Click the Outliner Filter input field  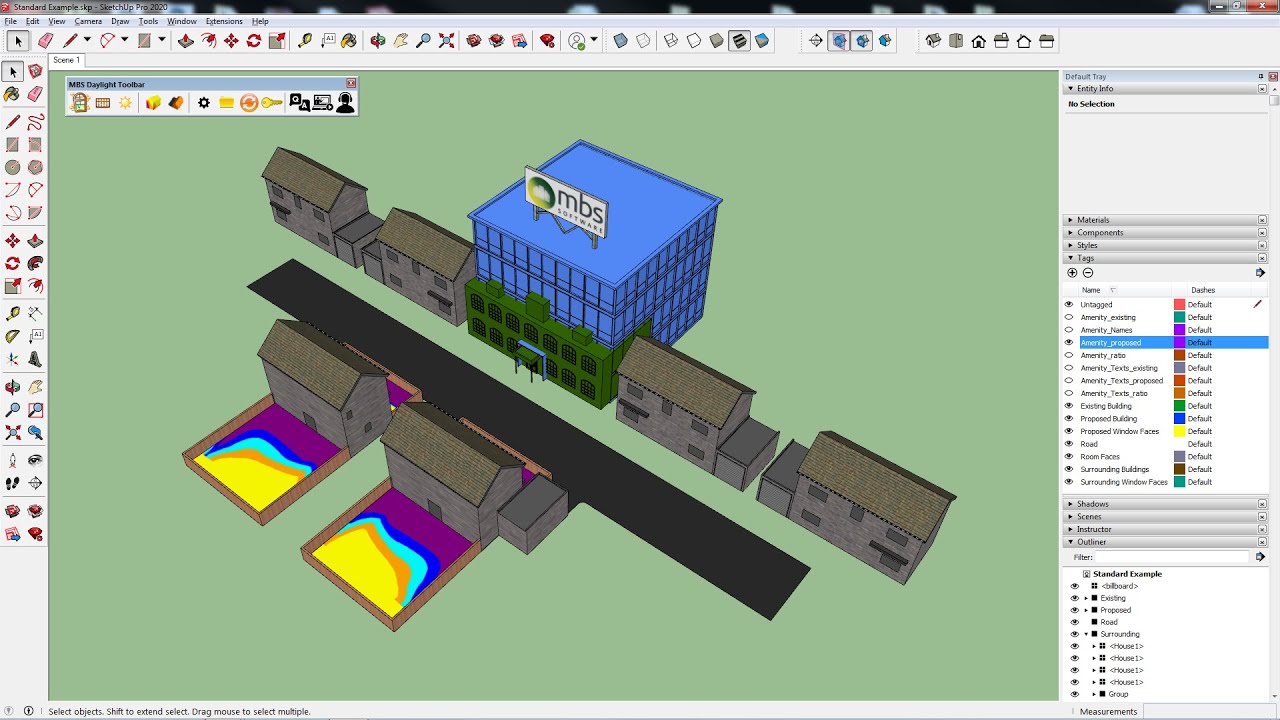tap(1172, 557)
